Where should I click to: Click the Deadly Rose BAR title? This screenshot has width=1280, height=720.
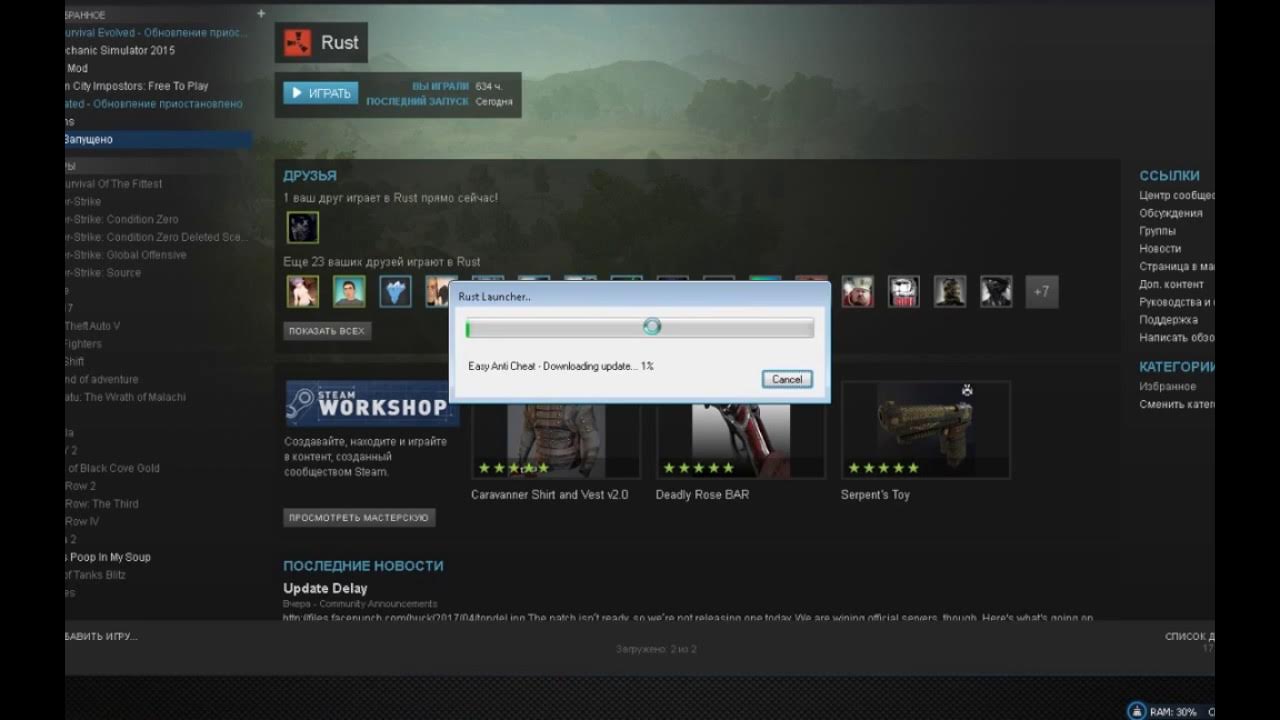pyautogui.click(x=702, y=494)
